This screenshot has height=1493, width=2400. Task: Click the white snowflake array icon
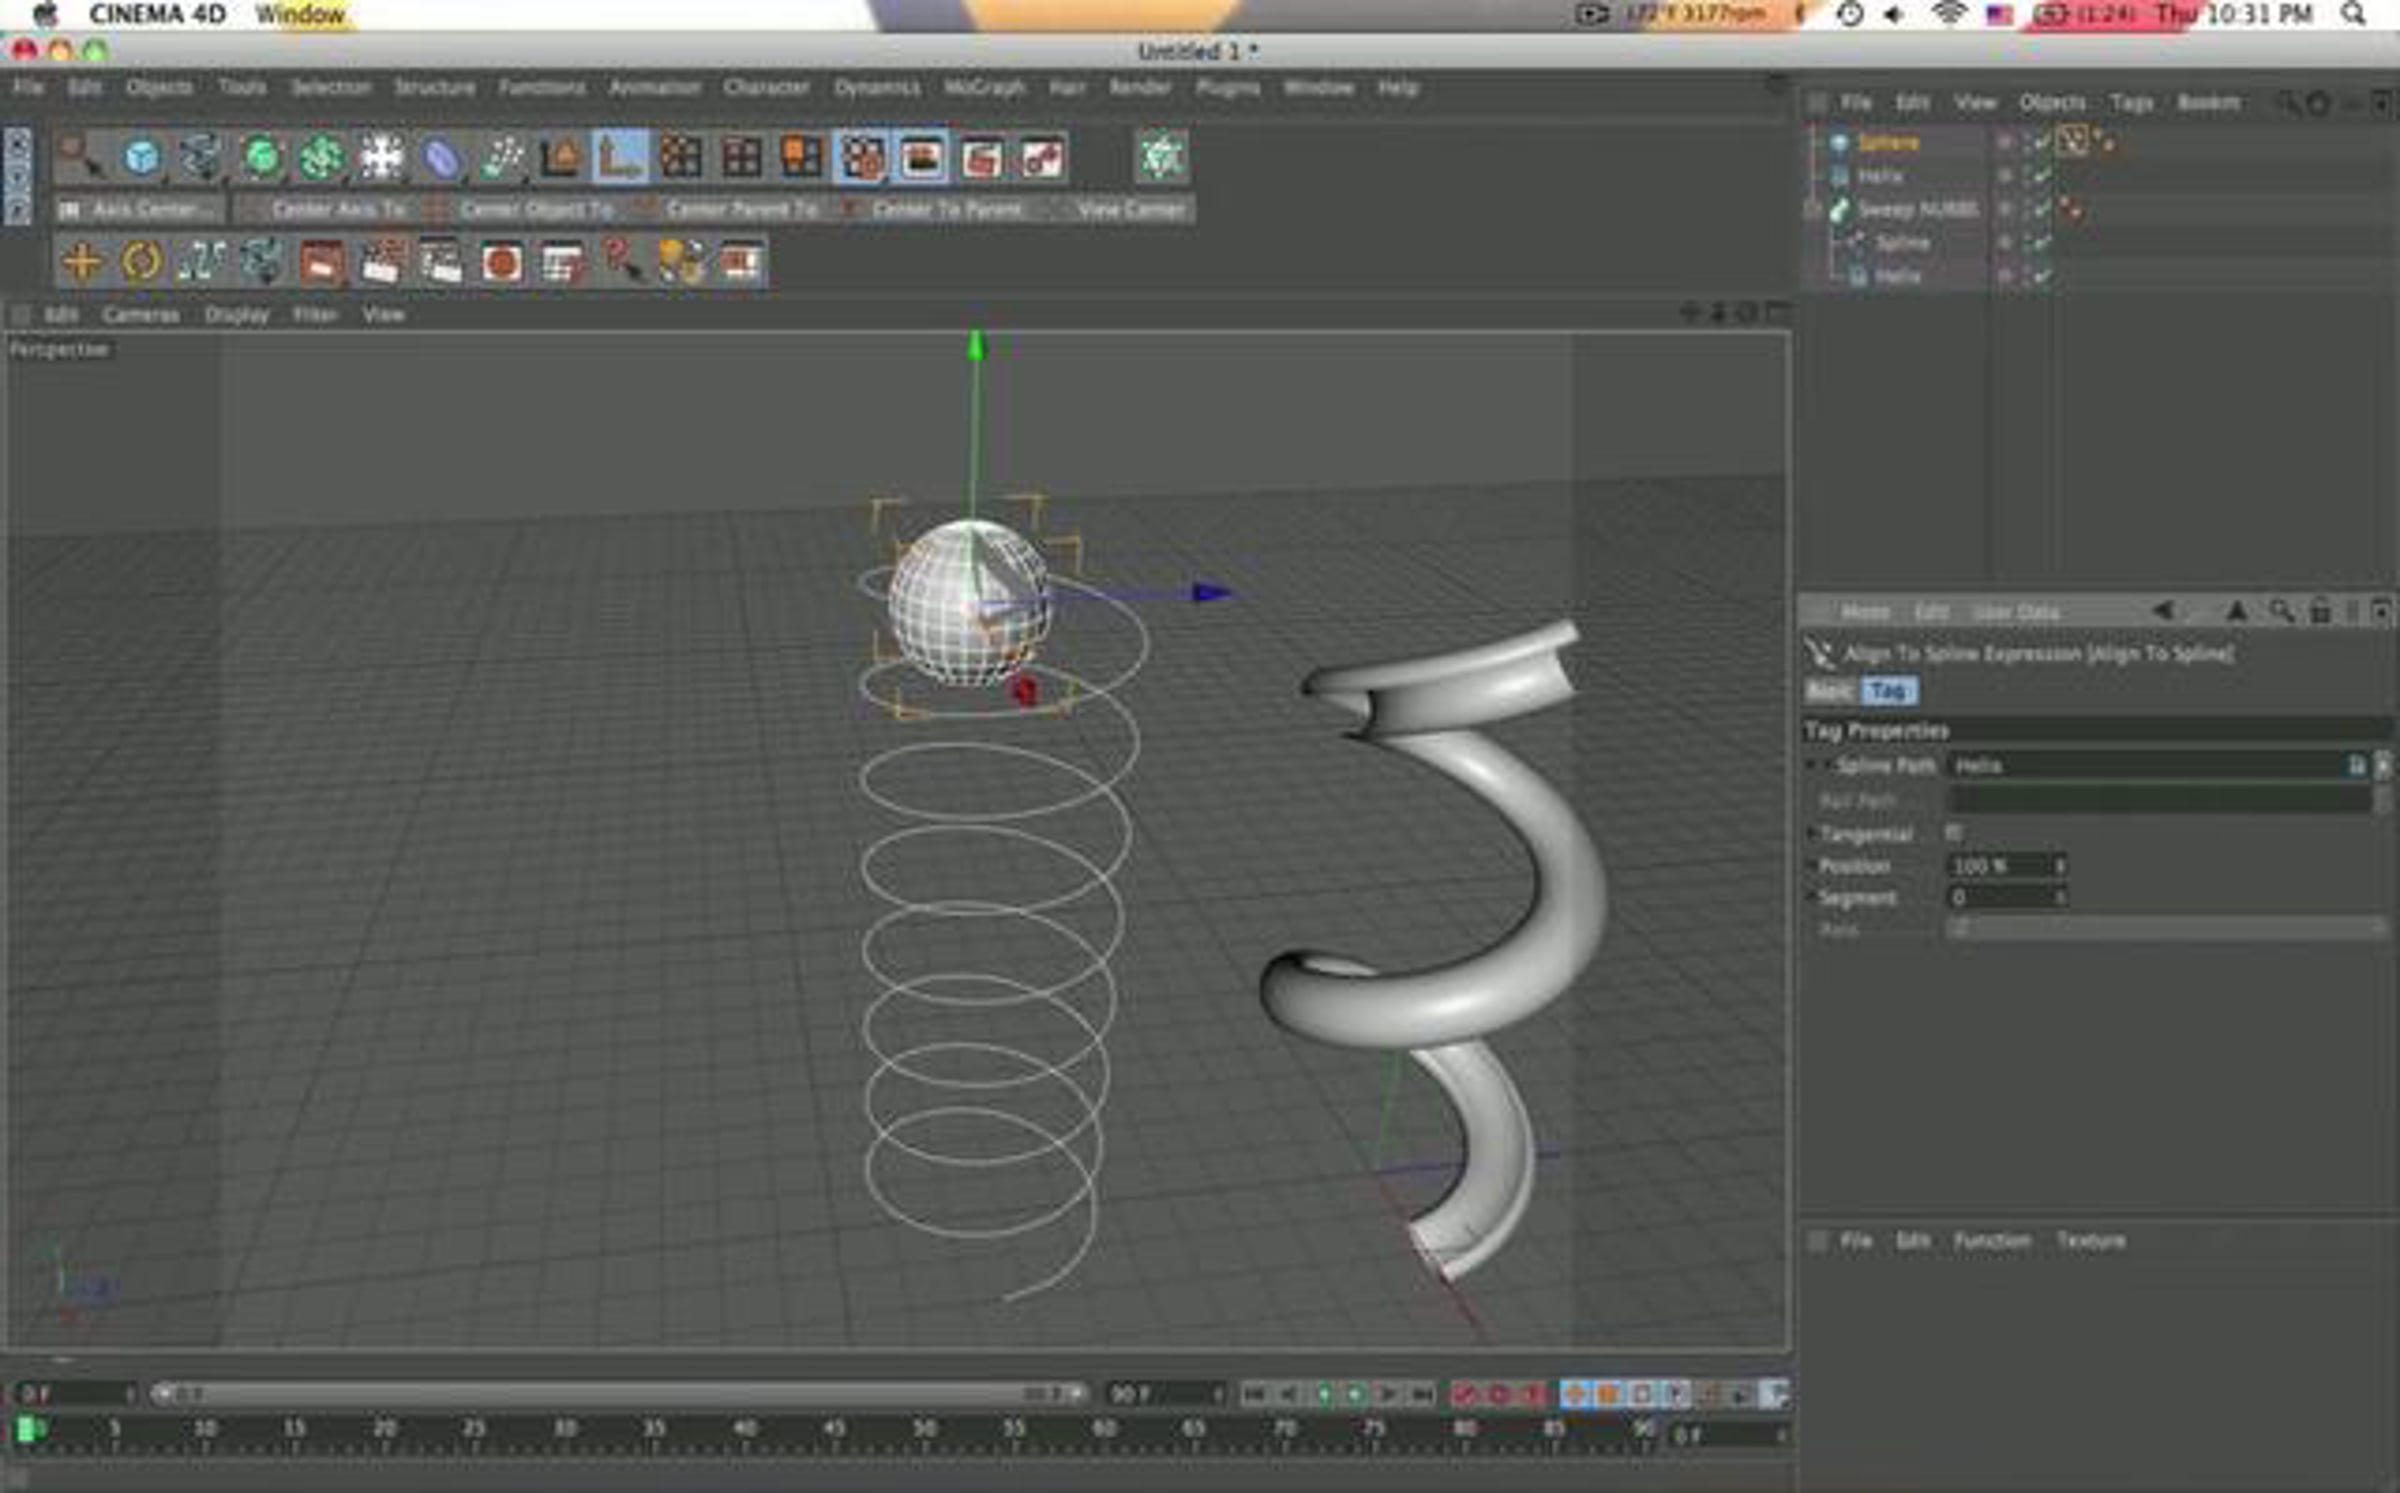pyautogui.click(x=381, y=157)
